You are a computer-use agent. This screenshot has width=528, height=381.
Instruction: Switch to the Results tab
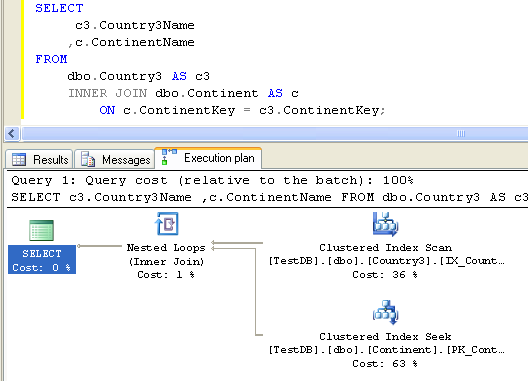coord(39,159)
